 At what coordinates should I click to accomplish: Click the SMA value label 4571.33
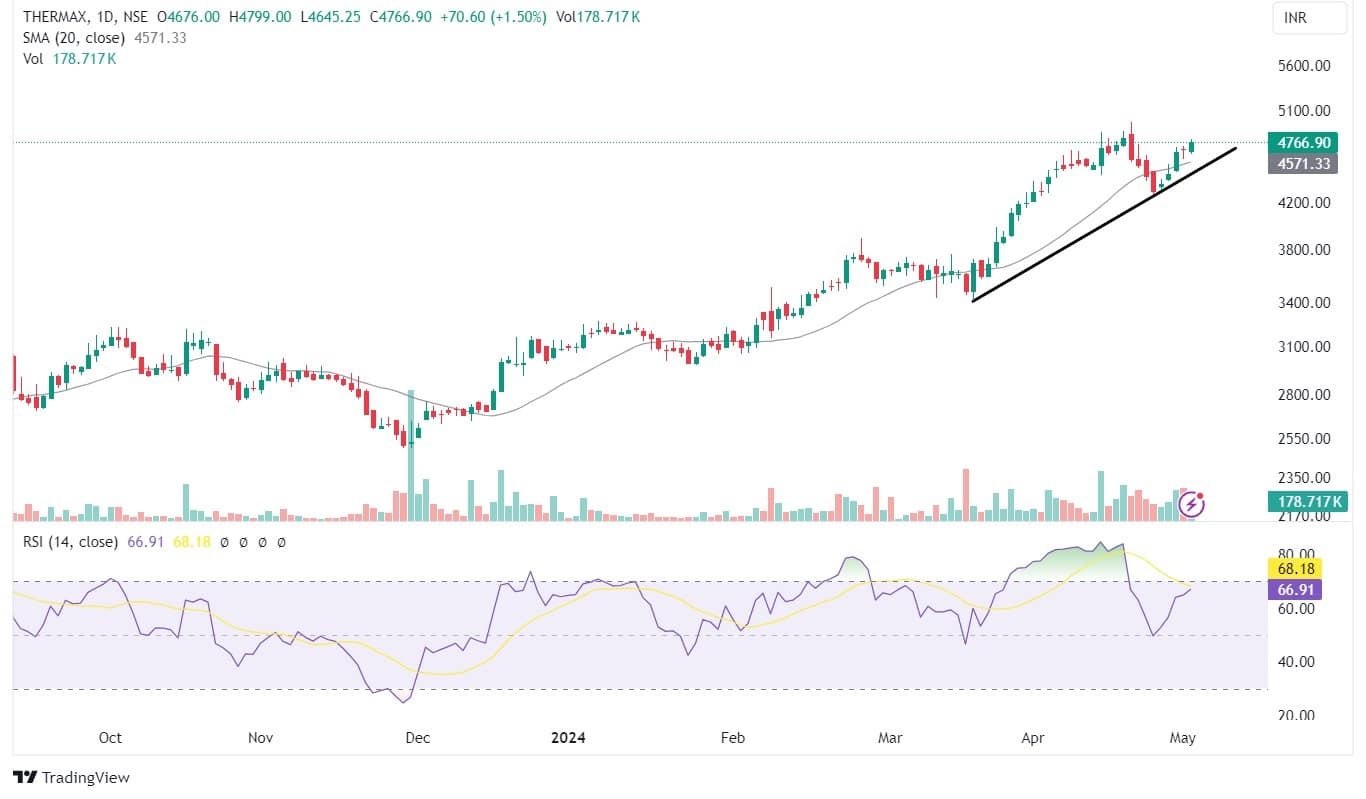pyautogui.click(x=1305, y=163)
